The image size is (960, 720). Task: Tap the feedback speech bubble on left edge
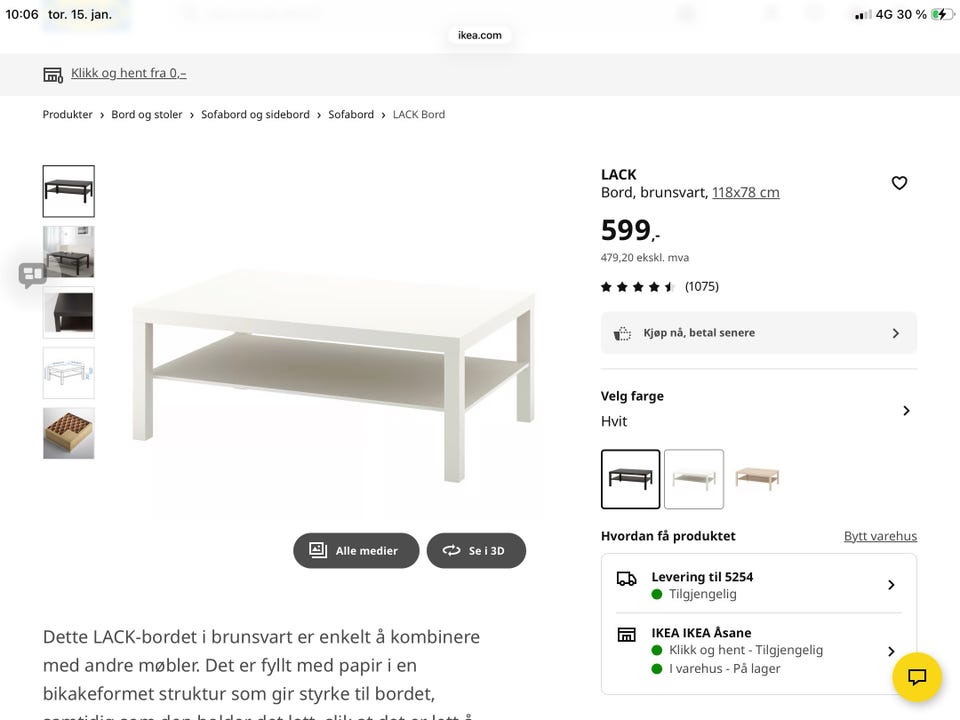click(x=32, y=274)
